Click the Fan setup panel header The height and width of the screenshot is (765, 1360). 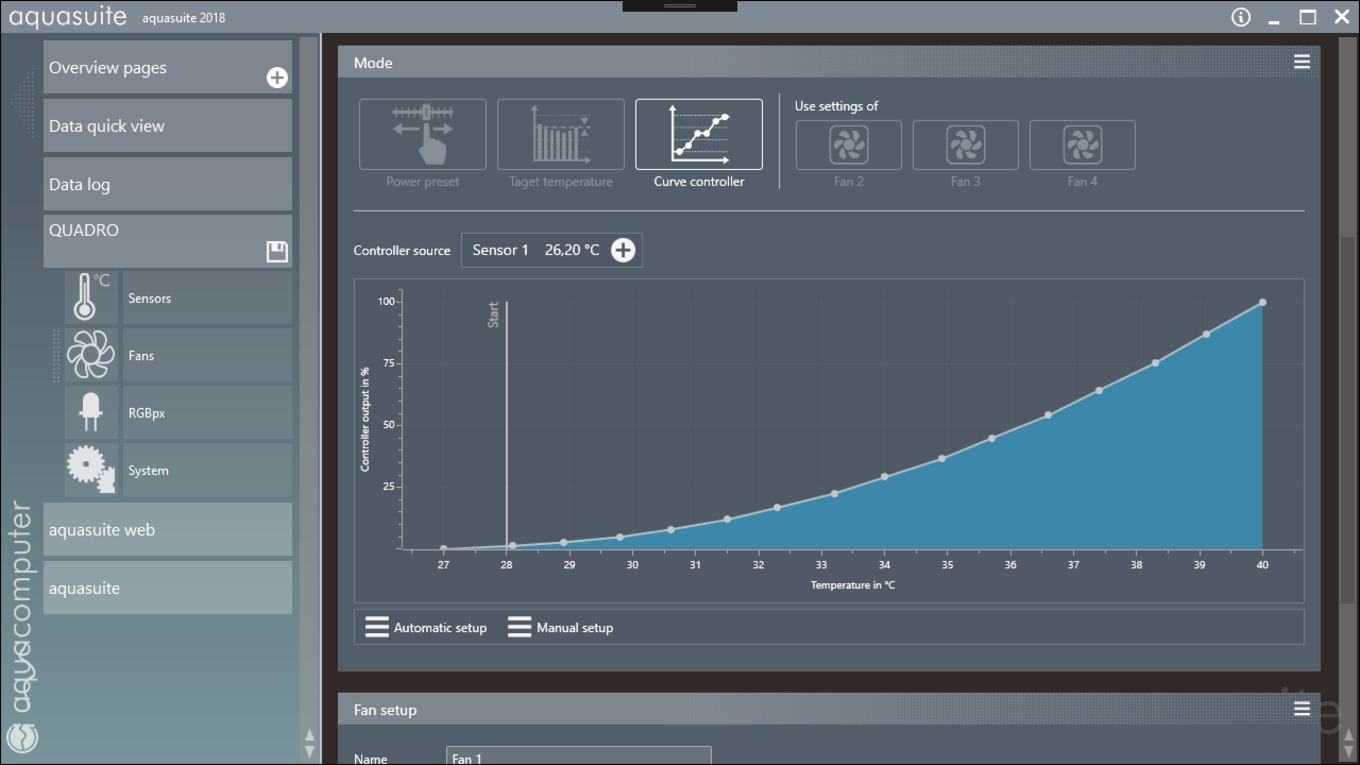pyautogui.click(x=829, y=709)
